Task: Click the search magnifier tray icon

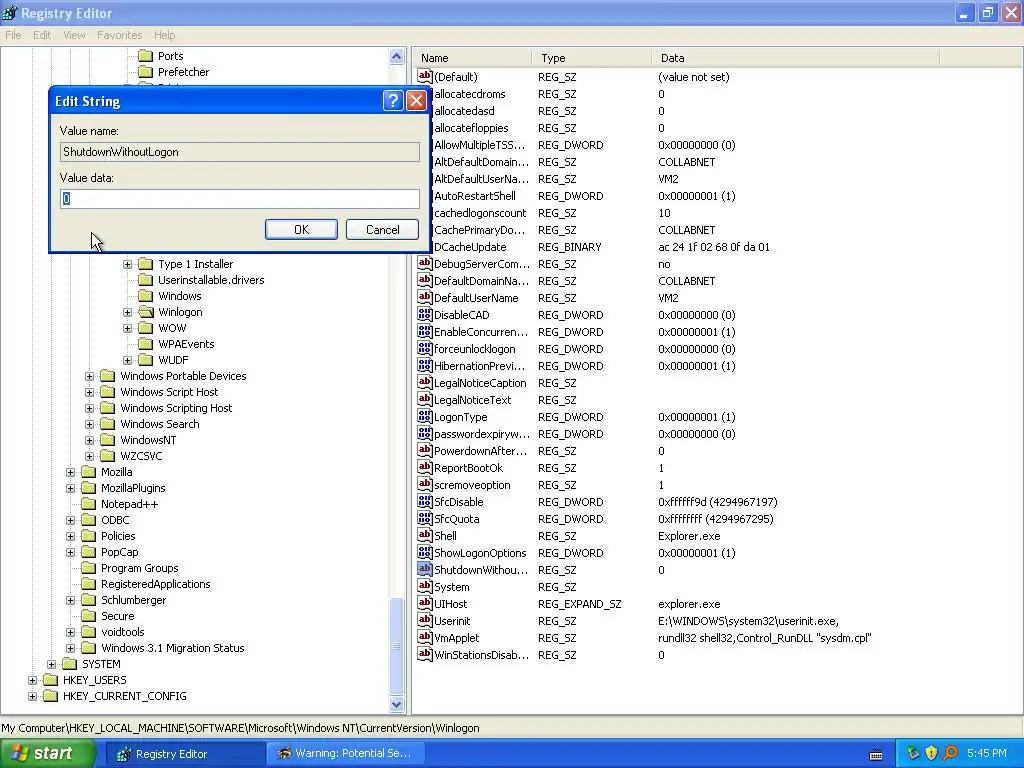Action: [950, 753]
